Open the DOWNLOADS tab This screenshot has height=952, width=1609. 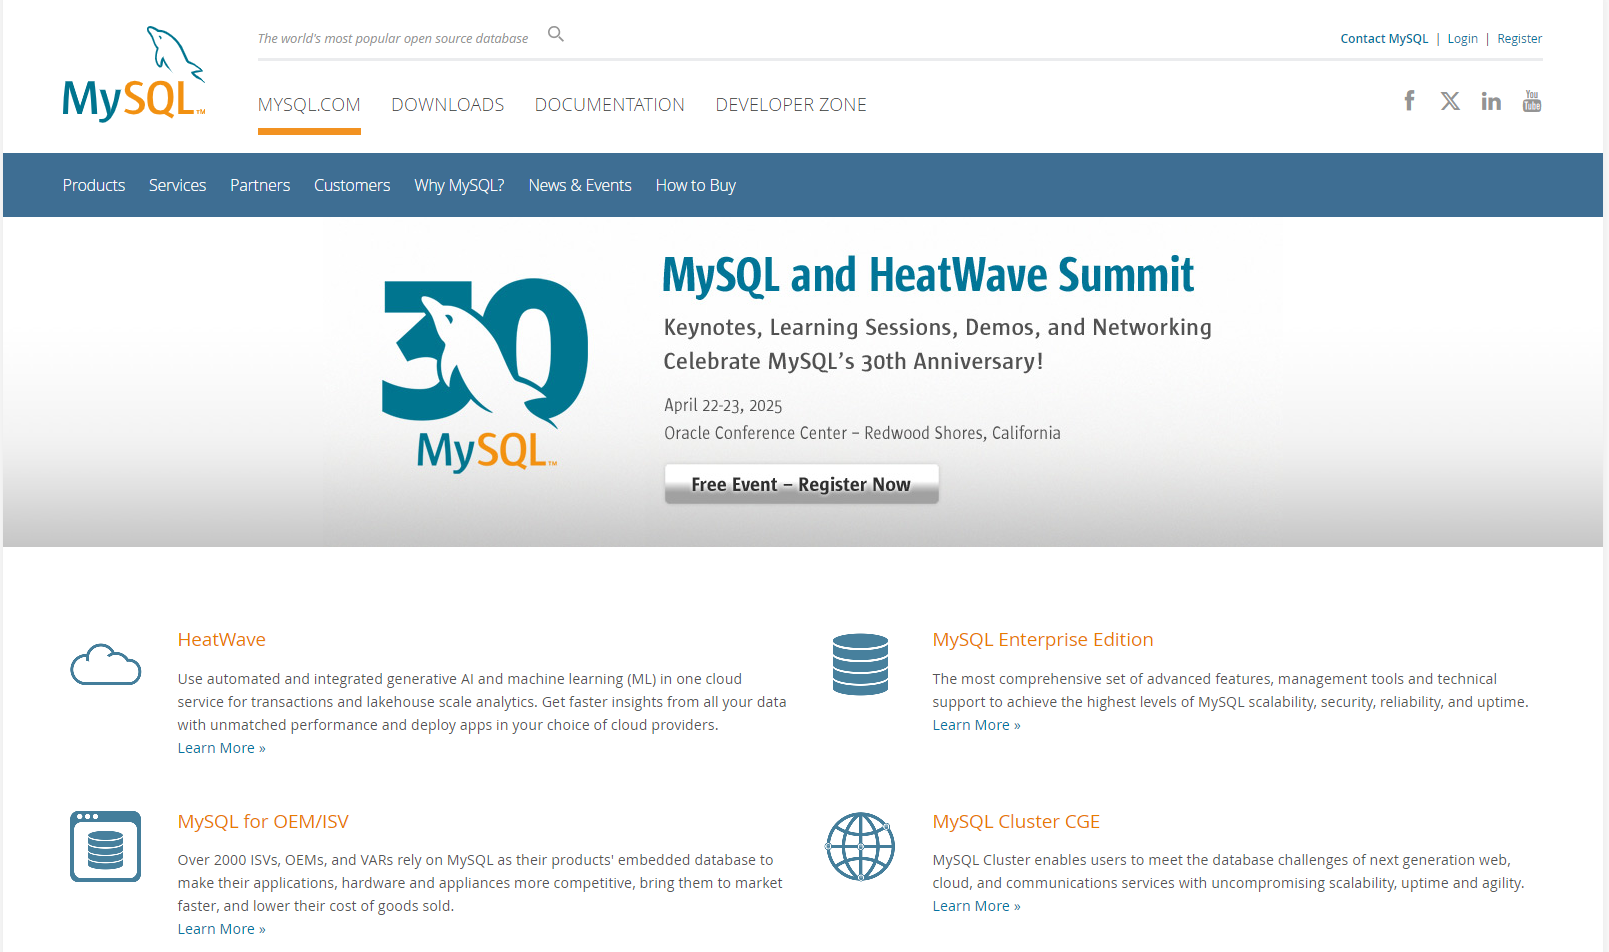[448, 105]
